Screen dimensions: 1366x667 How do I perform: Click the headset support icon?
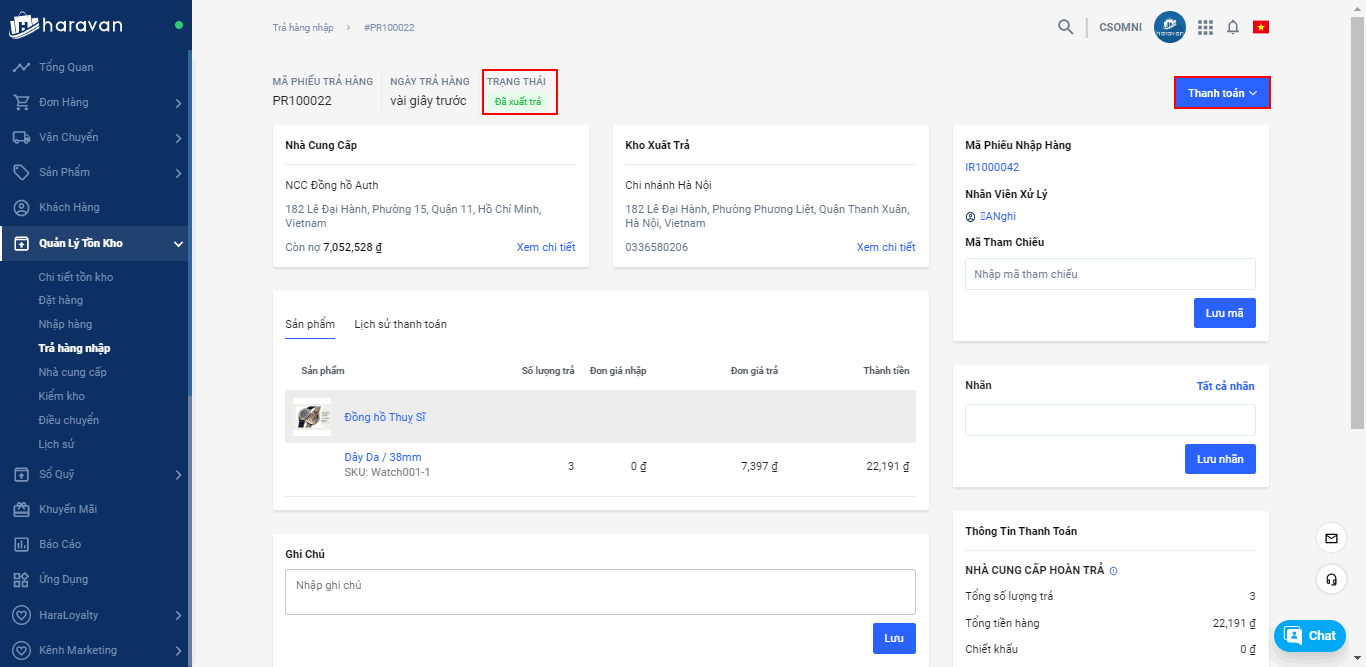pos(1331,579)
